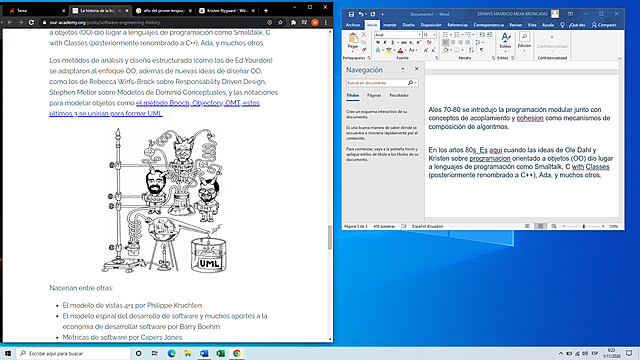Reload the Chrome page
The width and height of the screenshot is (640, 360).
pos(31,22)
